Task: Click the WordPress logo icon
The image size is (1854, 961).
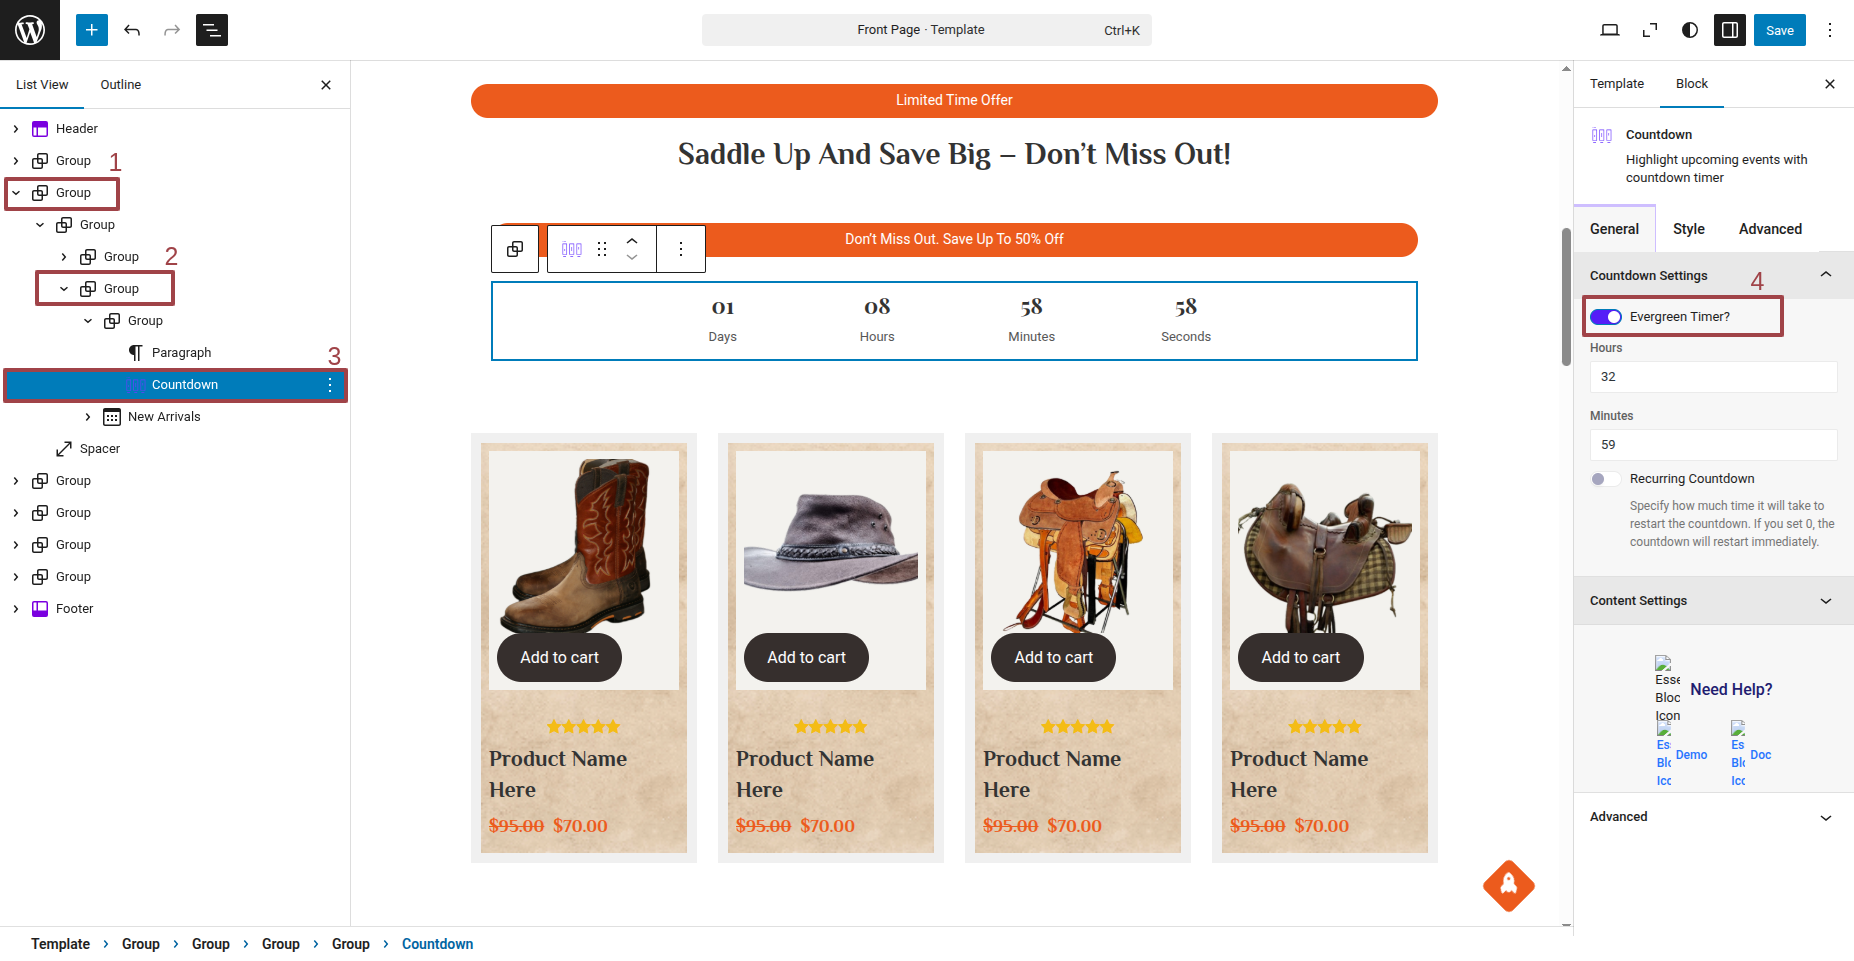Action: pyautogui.click(x=30, y=30)
